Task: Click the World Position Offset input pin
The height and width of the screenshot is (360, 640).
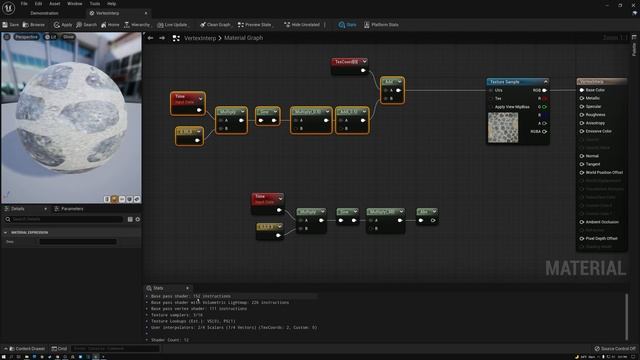Action: point(582,173)
